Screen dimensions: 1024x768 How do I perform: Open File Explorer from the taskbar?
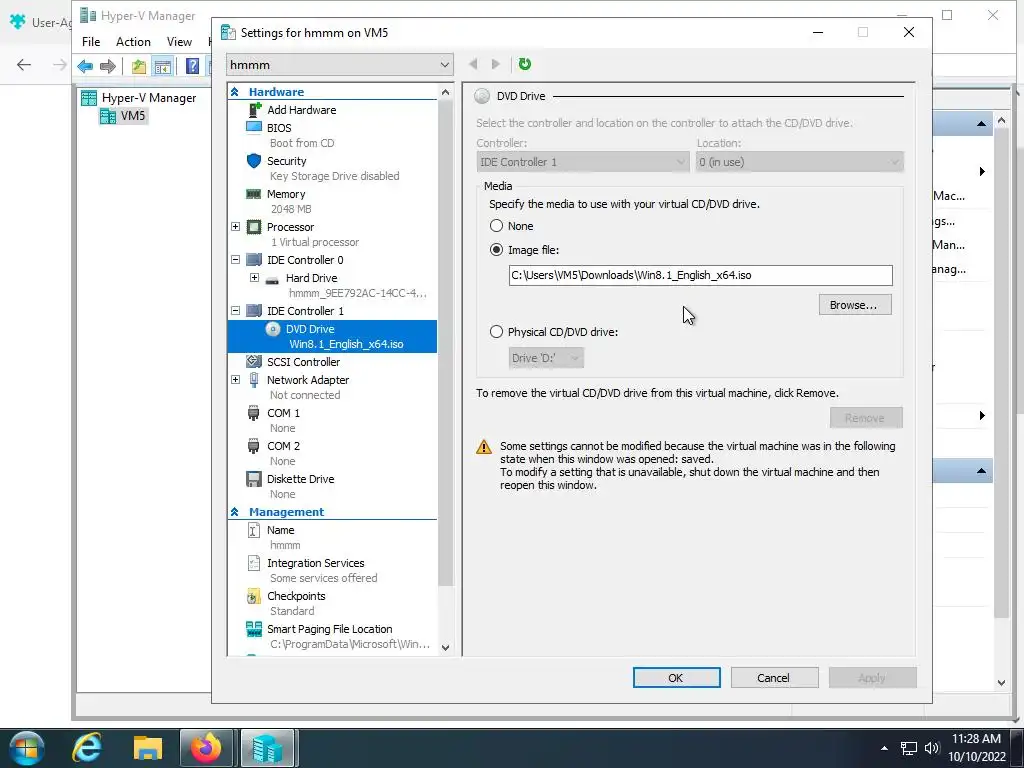[x=148, y=748]
